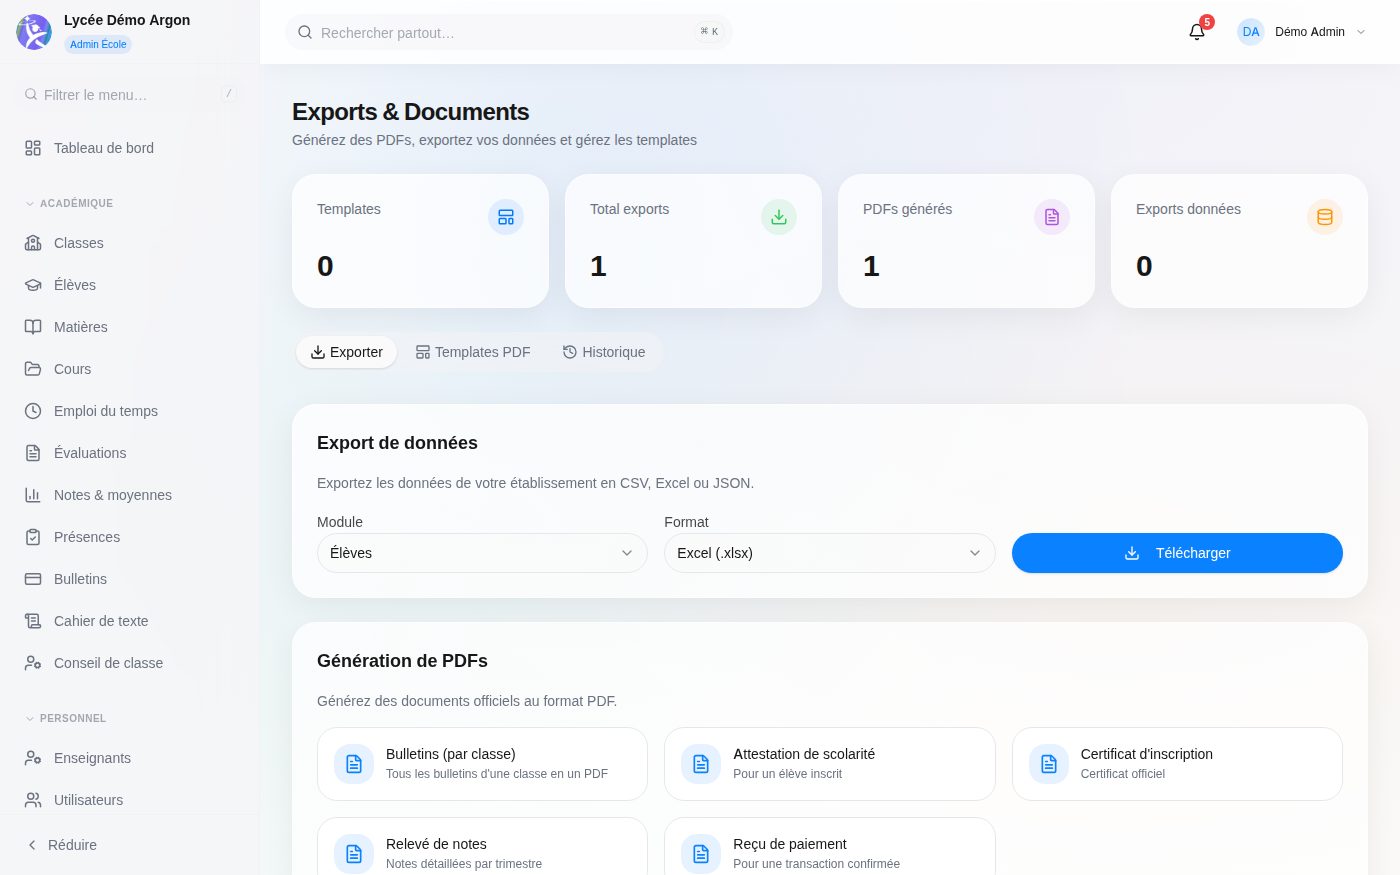Viewport: 1400px width, 875px height.
Task: Open Évaluations menu item
Action: point(130,453)
